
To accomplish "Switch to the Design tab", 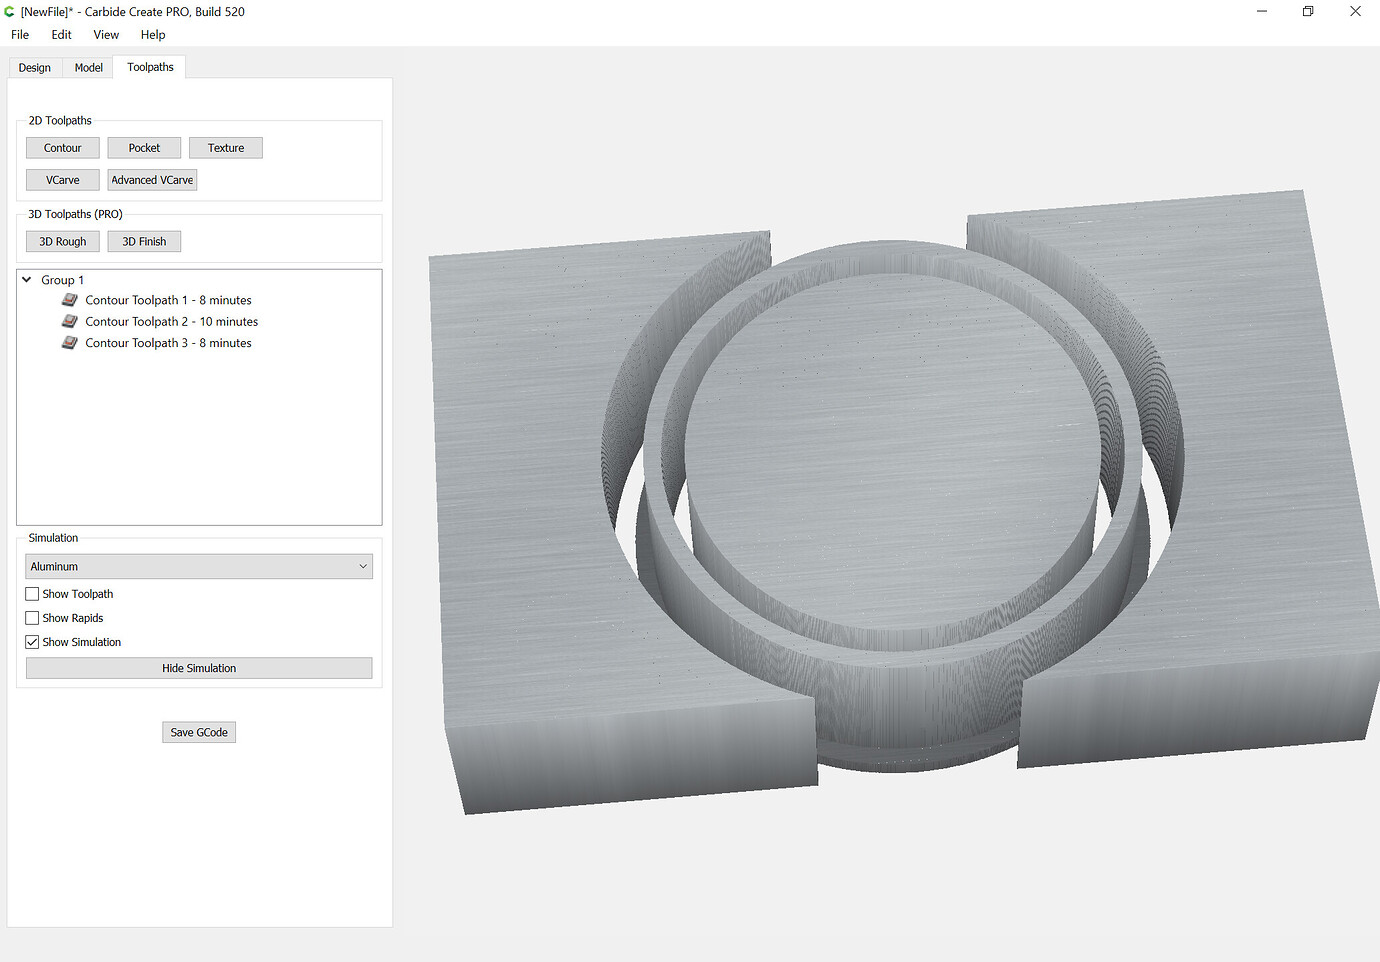I will [x=34, y=67].
